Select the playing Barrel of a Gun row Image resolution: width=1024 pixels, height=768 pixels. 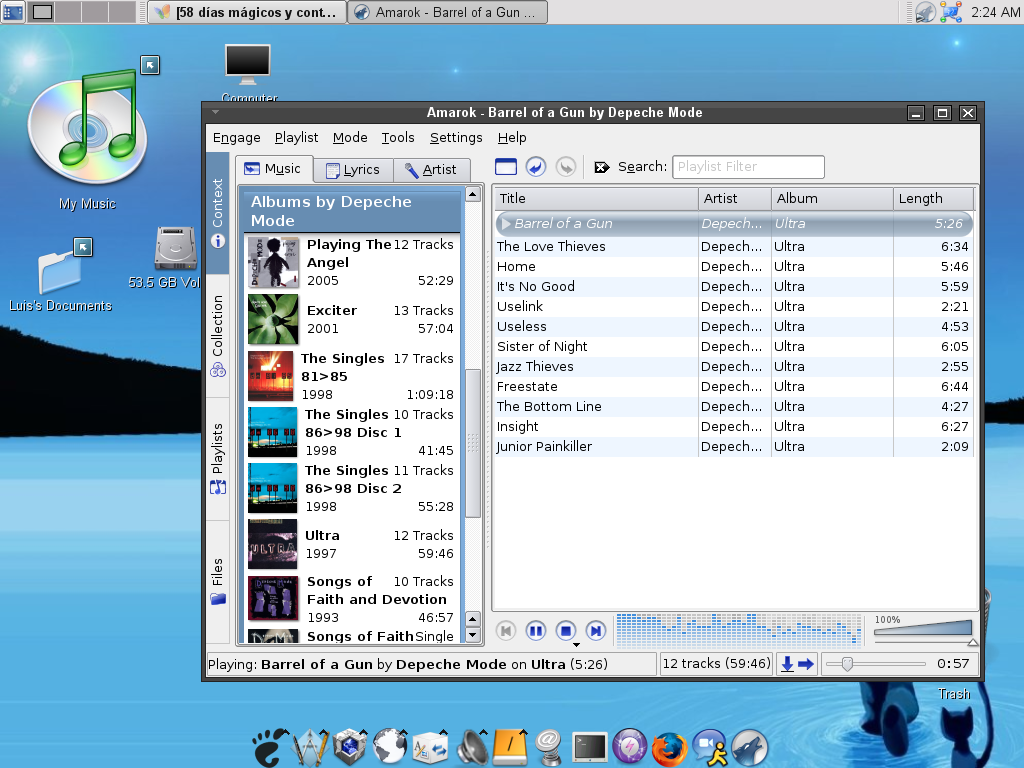[734, 223]
